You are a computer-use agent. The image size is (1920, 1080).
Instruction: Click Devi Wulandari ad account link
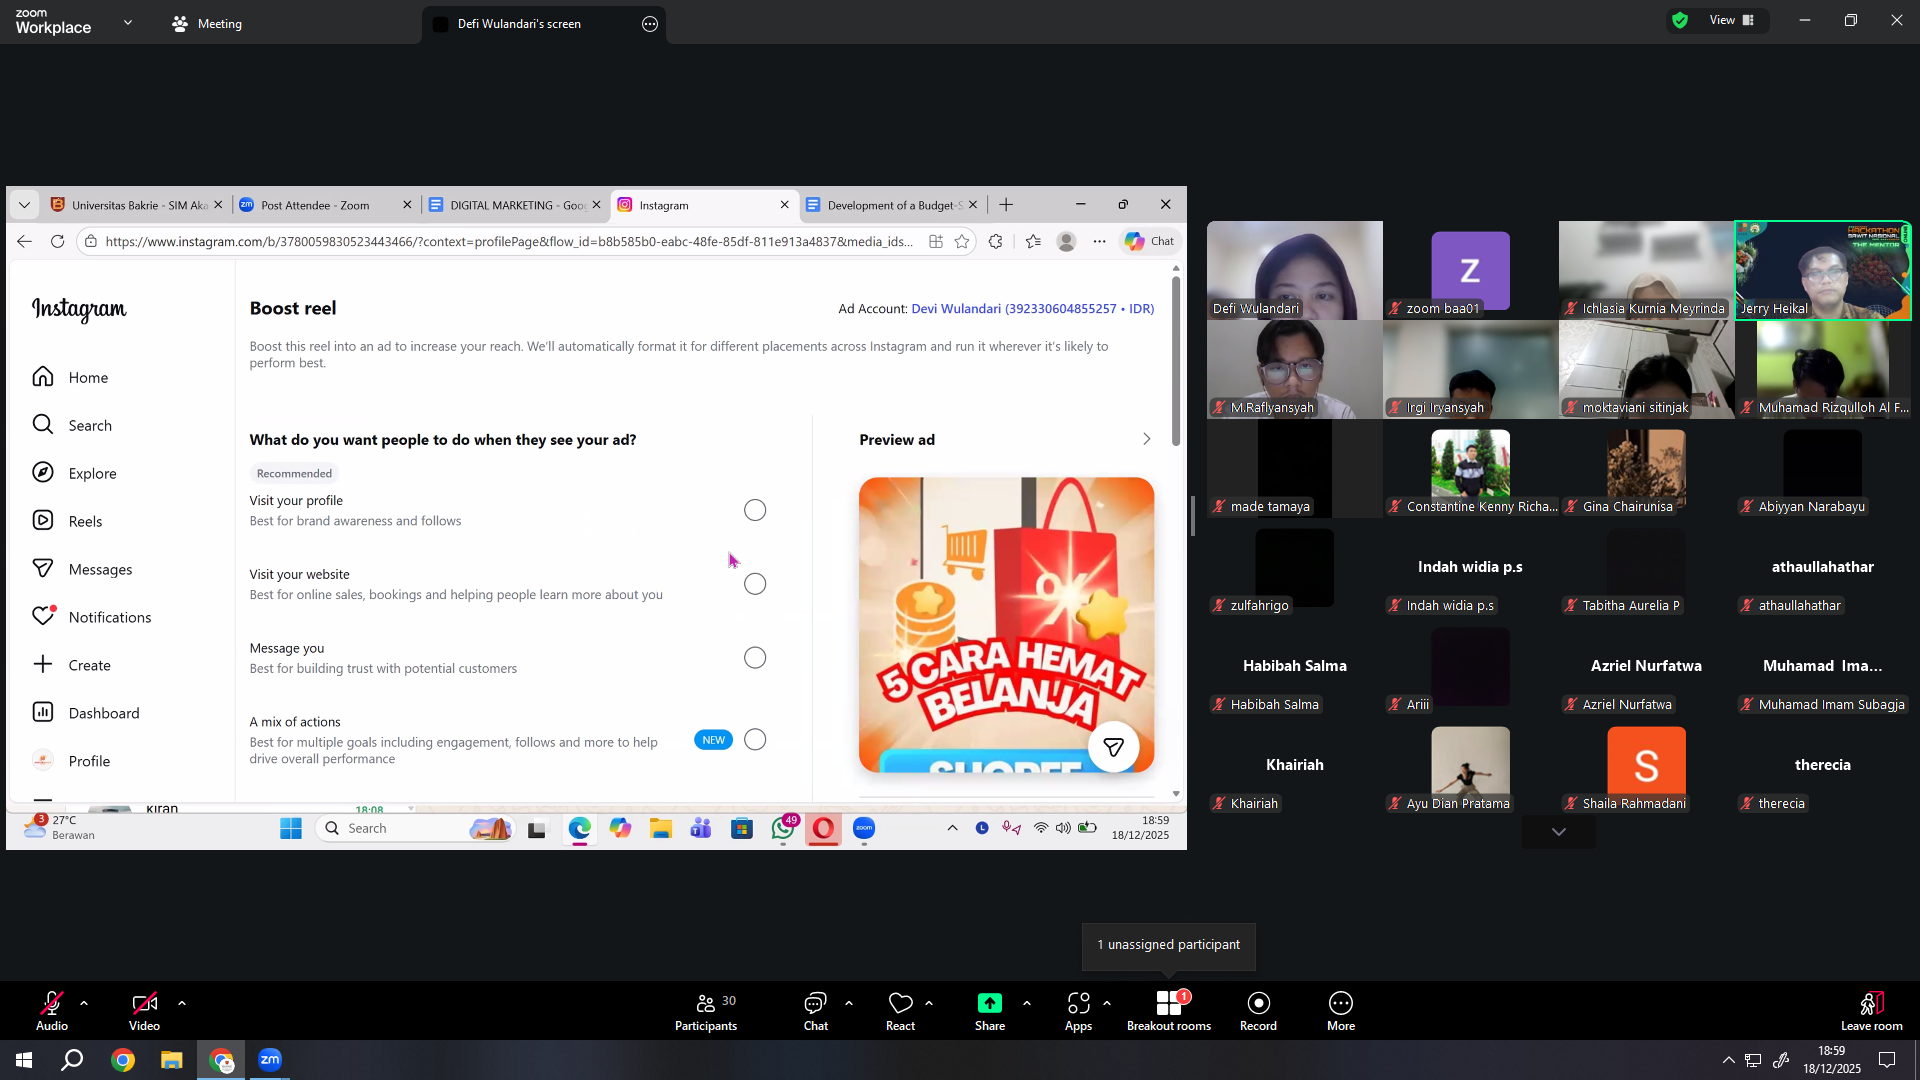[1033, 309]
